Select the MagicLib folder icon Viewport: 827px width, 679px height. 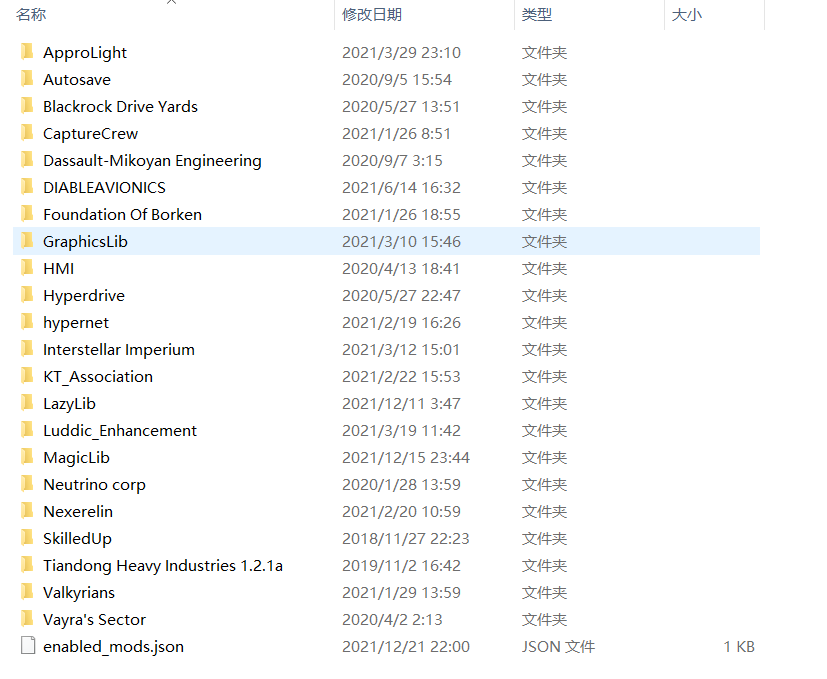click(x=27, y=457)
